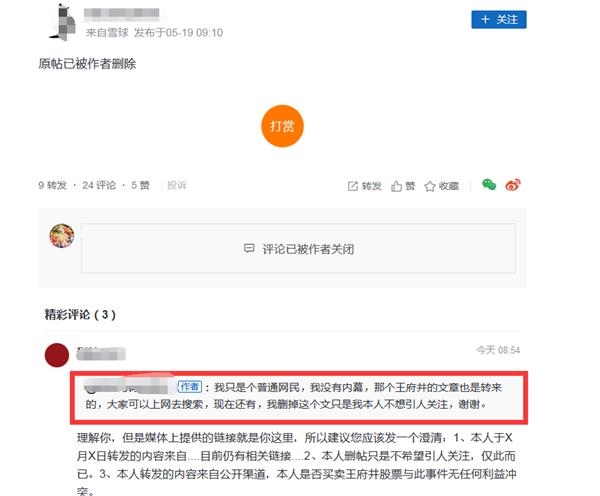Click the 精彩评论 (3) section heading
The height and width of the screenshot is (496, 600).
tap(80, 315)
